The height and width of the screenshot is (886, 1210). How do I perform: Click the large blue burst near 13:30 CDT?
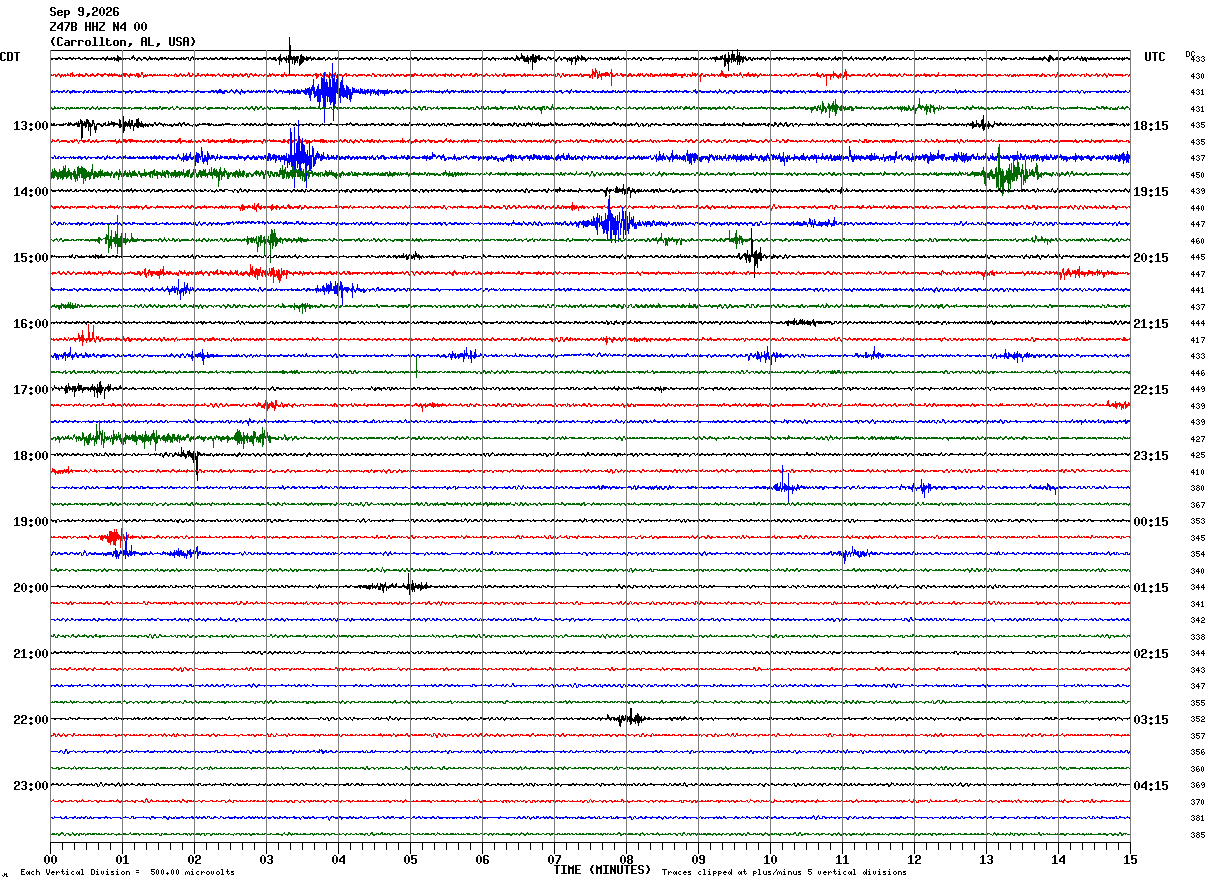pyautogui.click(x=299, y=155)
